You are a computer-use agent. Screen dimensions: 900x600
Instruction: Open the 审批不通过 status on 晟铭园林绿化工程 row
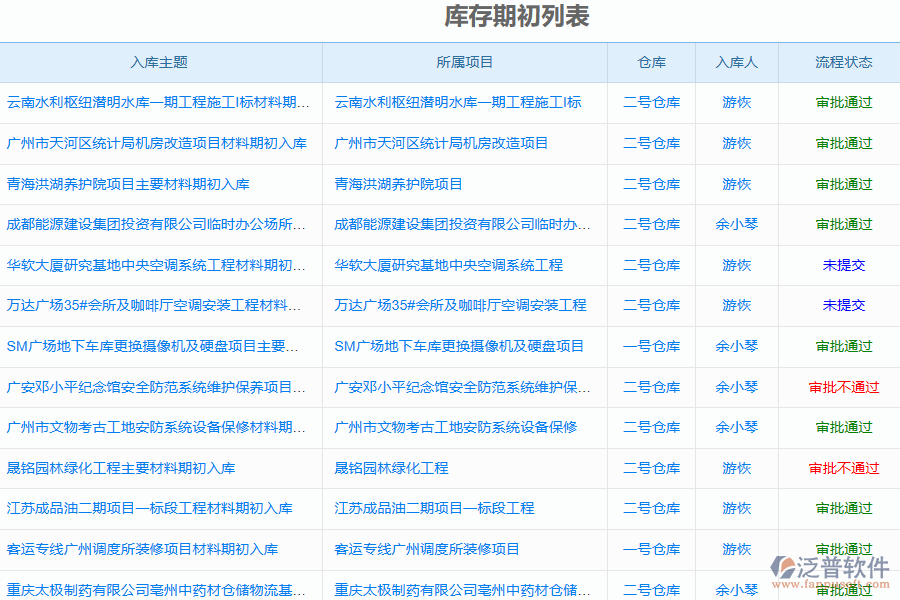(839, 468)
